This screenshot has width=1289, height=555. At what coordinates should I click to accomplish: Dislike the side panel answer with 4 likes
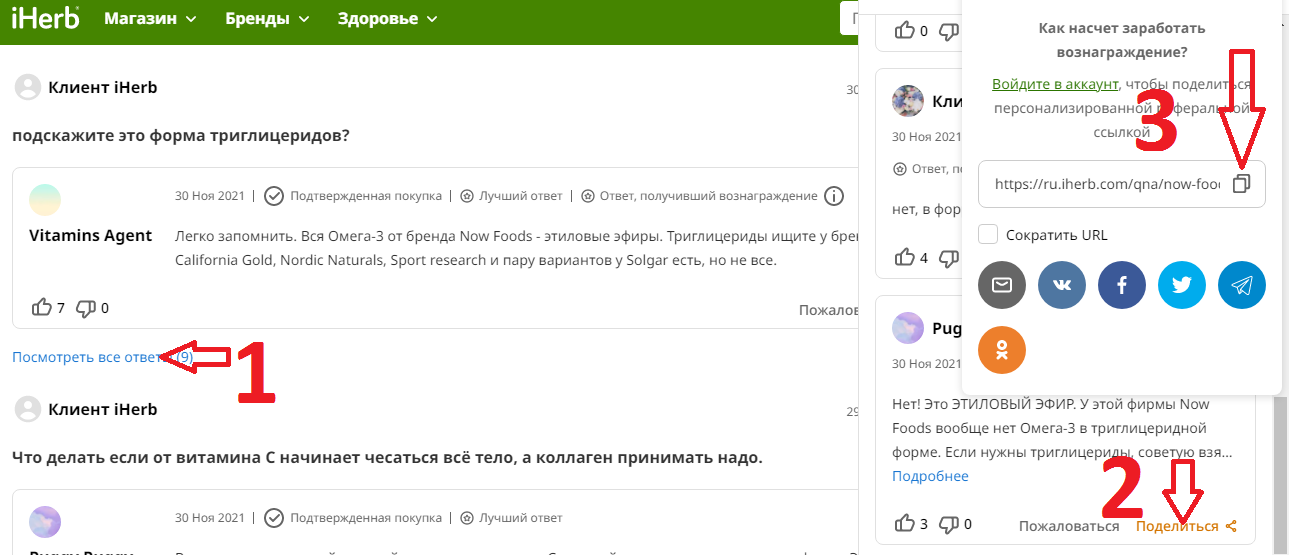[949, 258]
